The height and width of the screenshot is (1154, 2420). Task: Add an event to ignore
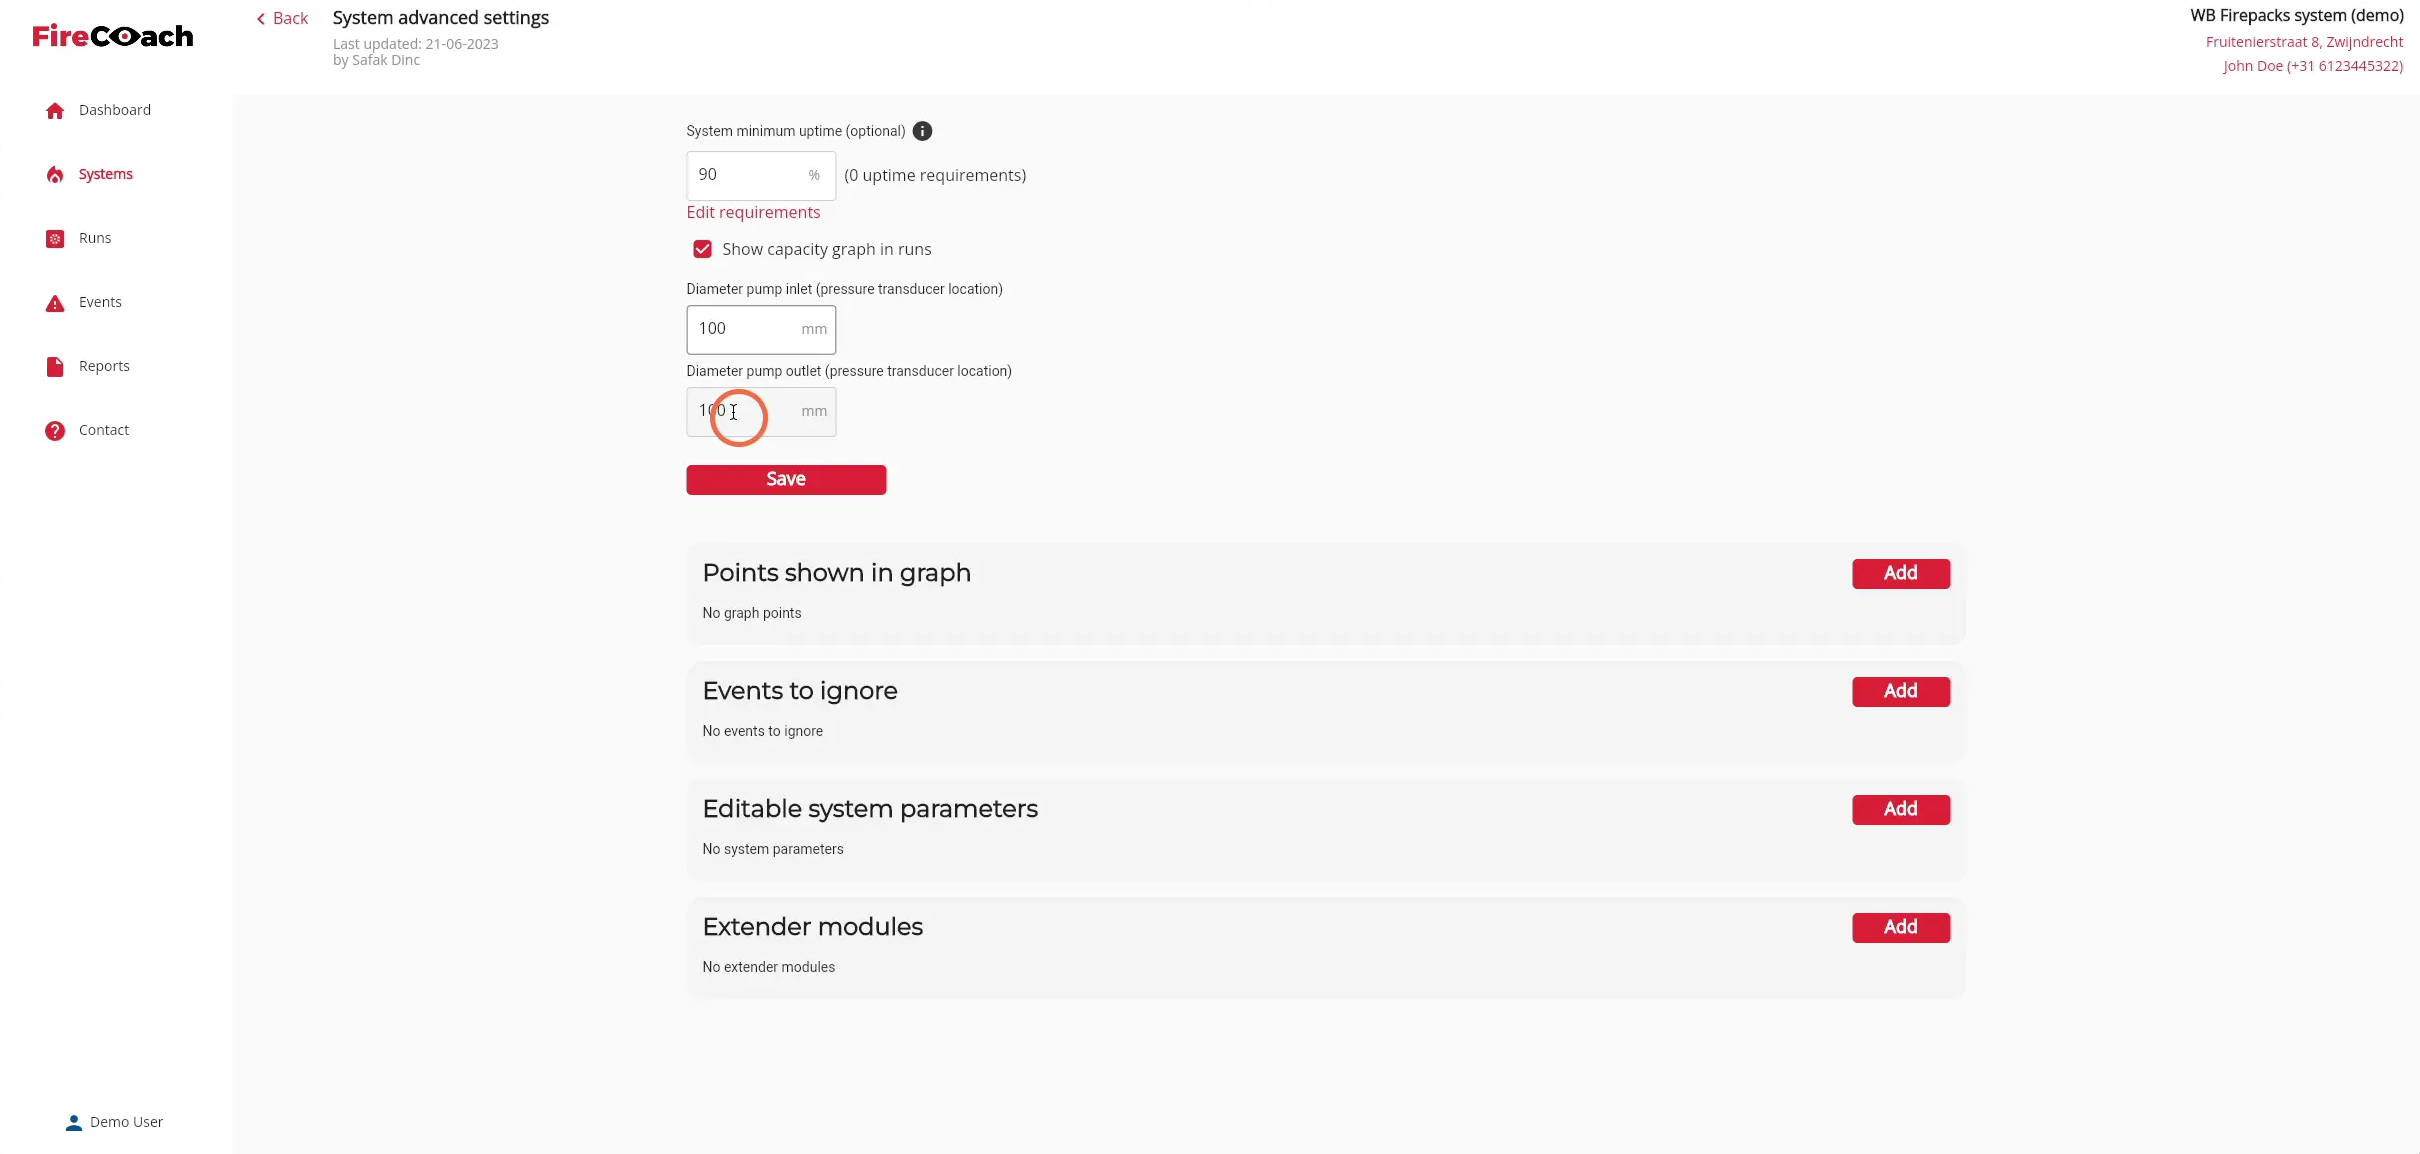1900,691
